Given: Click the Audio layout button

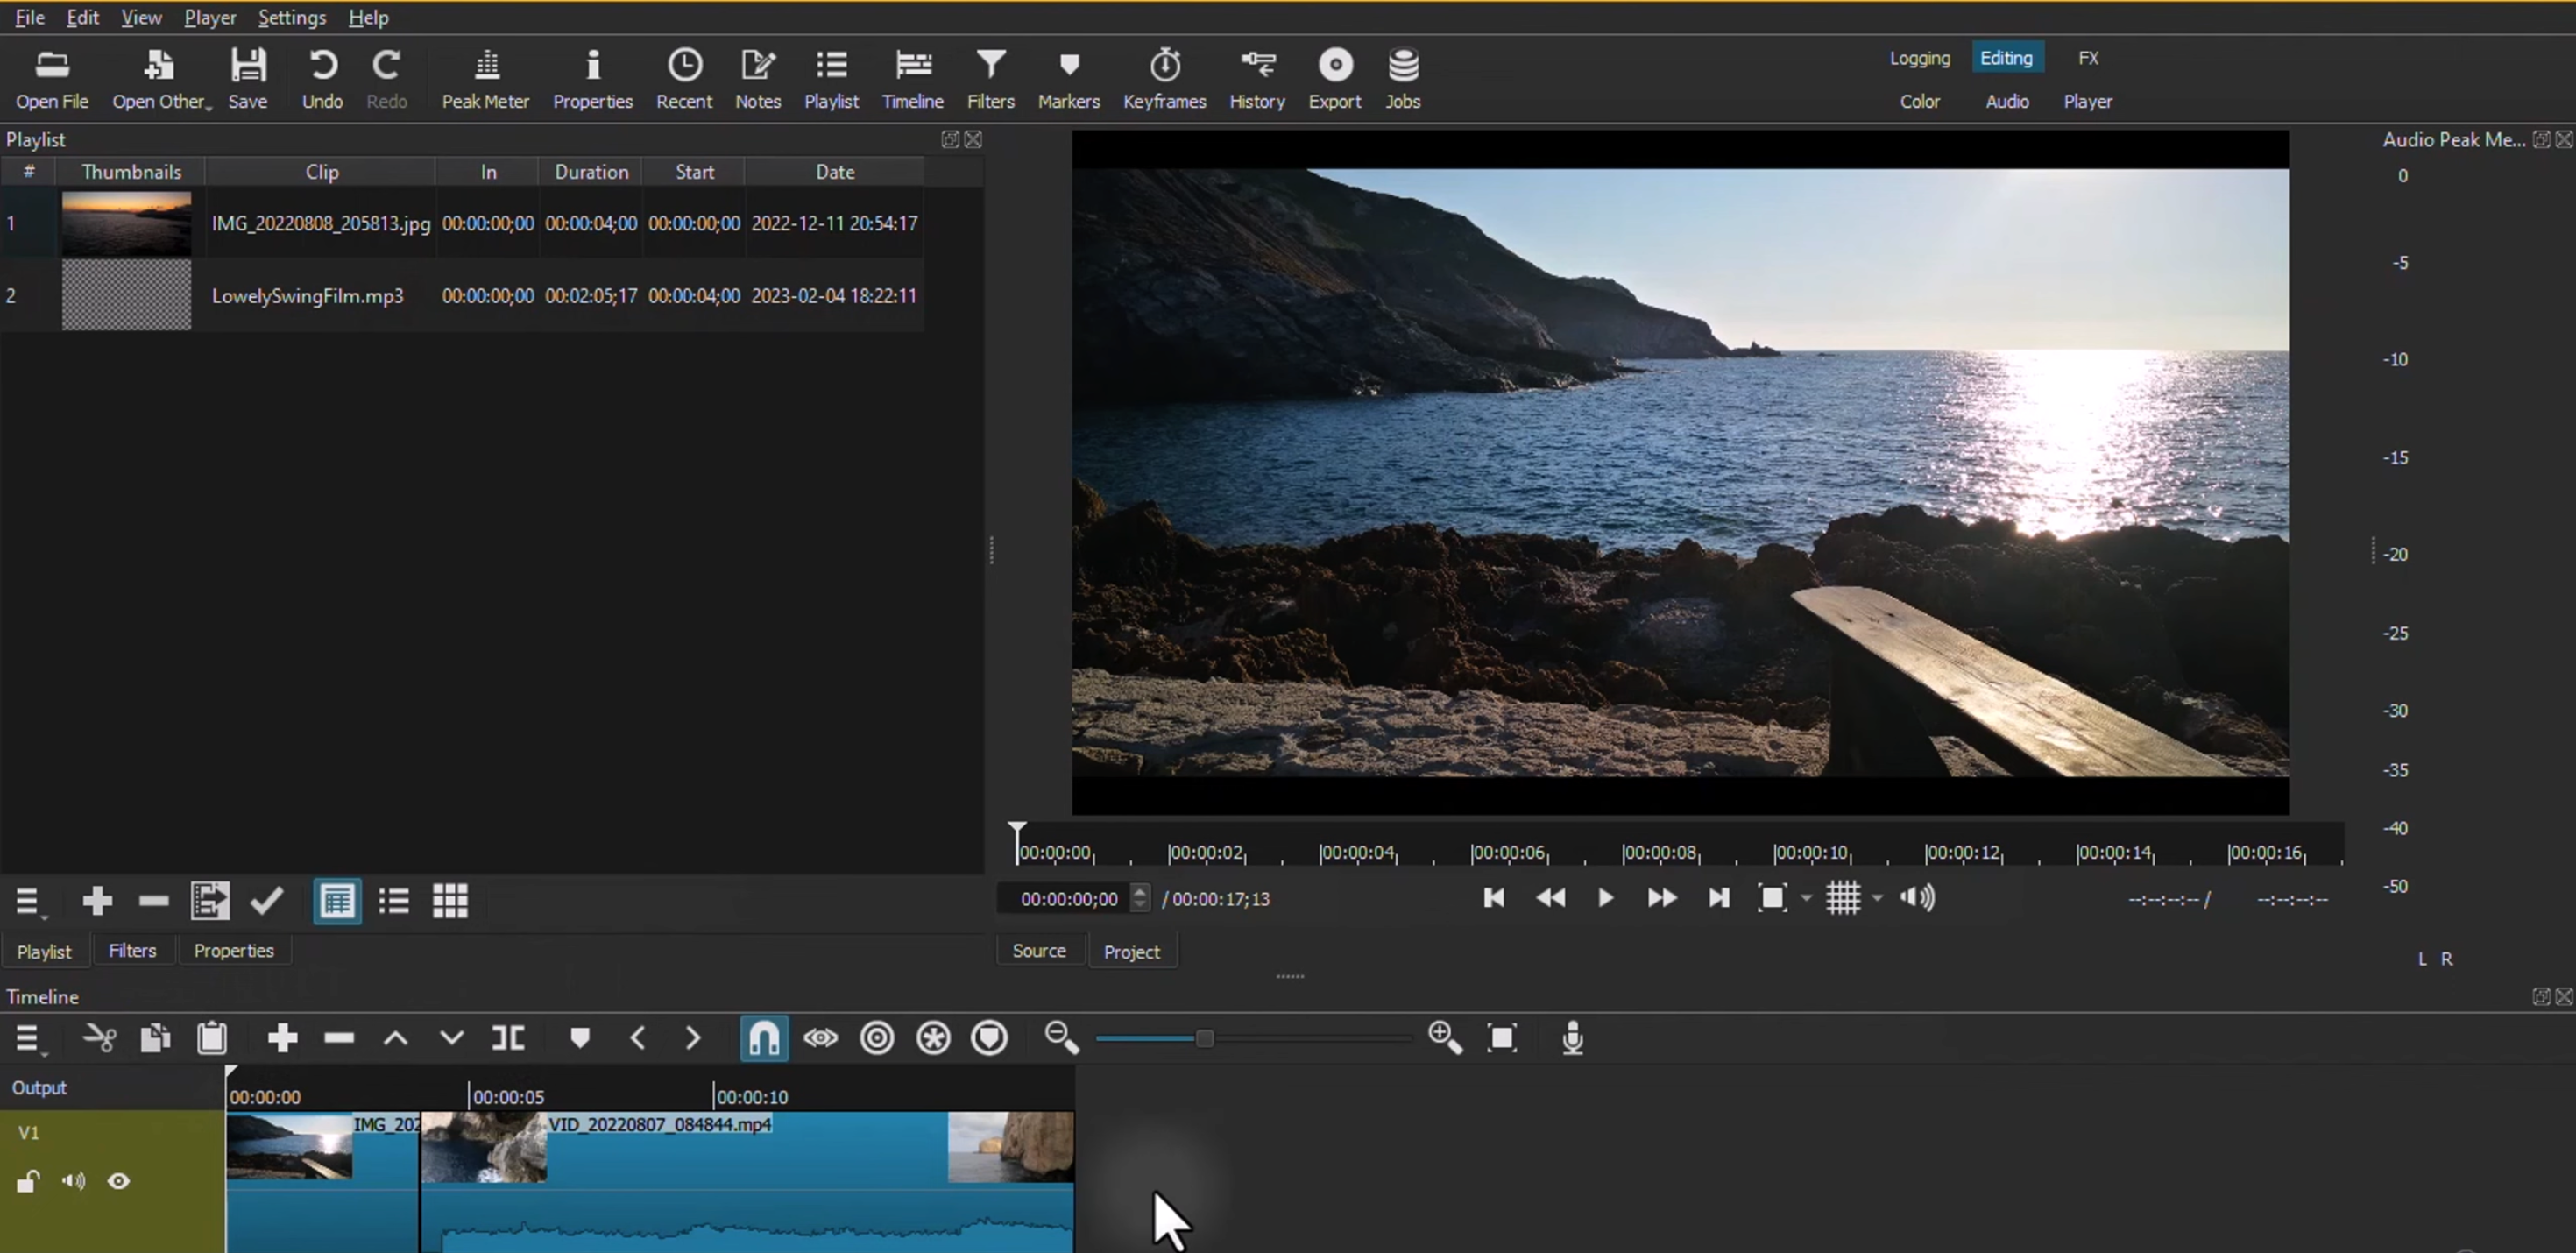Looking at the screenshot, I should 2006,101.
